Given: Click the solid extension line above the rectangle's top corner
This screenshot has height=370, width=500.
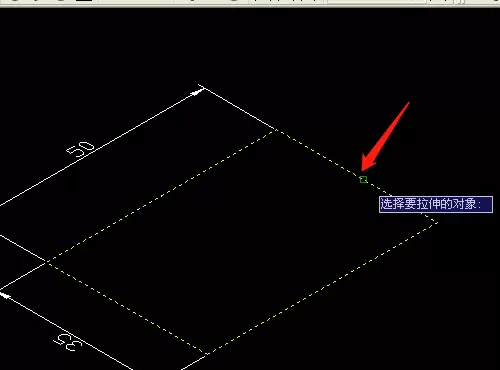Looking at the screenshot, I should click(x=237, y=107).
